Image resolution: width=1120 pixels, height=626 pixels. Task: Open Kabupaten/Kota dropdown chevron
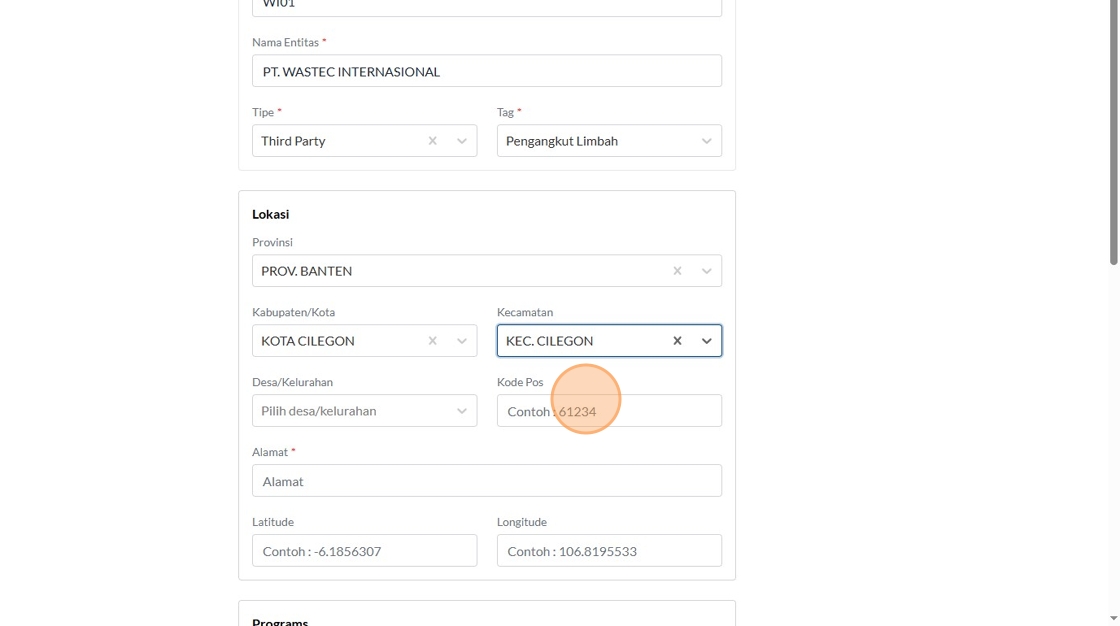coord(462,341)
